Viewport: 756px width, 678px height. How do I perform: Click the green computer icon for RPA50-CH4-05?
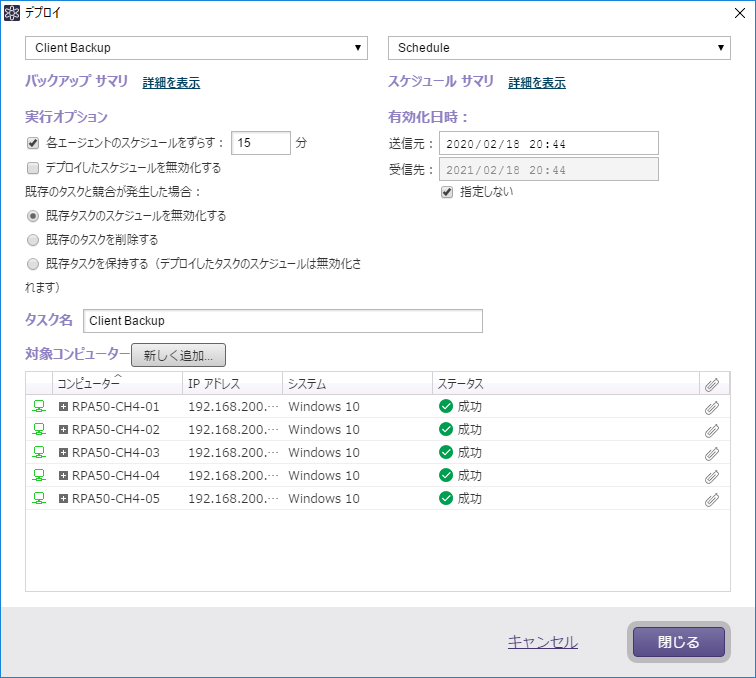pos(39,498)
